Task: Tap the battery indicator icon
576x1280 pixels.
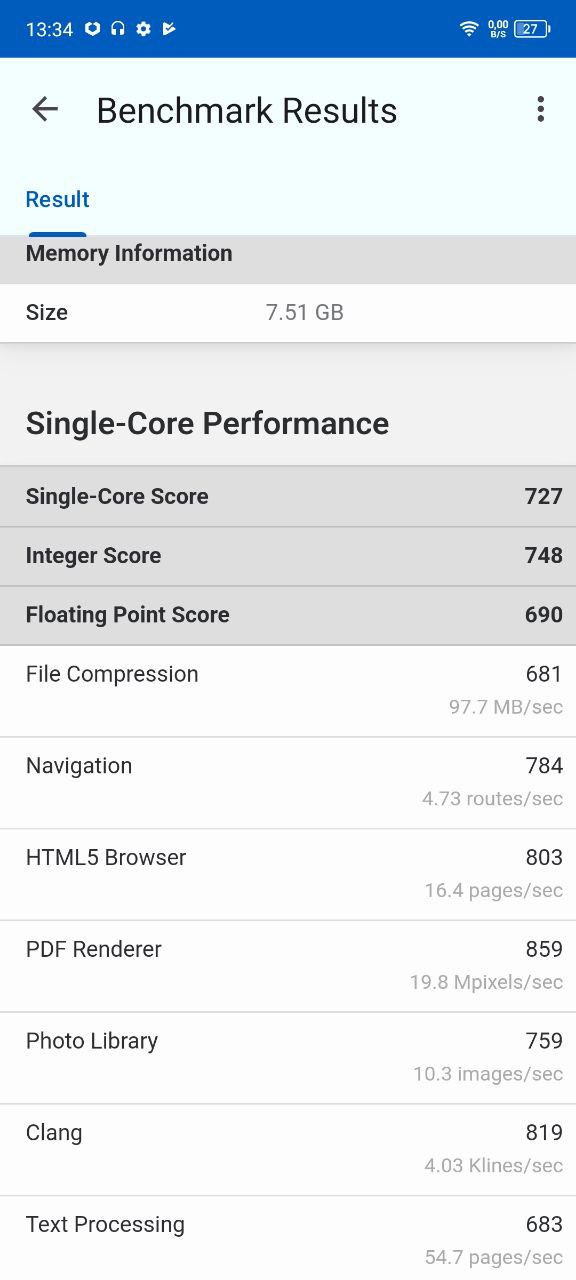Action: pos(532,29)
